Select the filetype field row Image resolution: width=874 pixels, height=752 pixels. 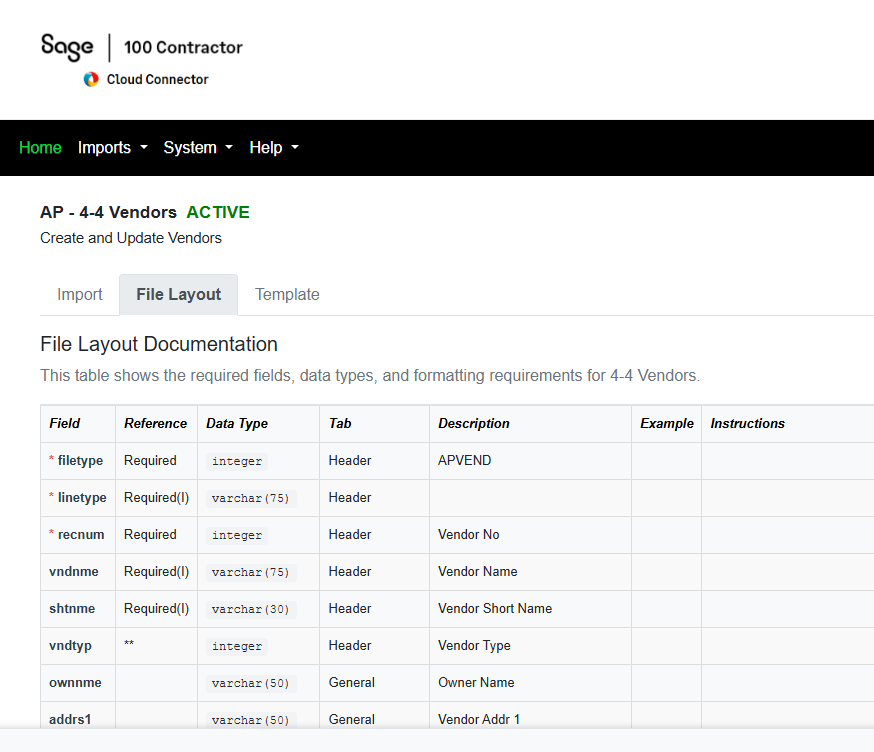(x=80, y=460)
